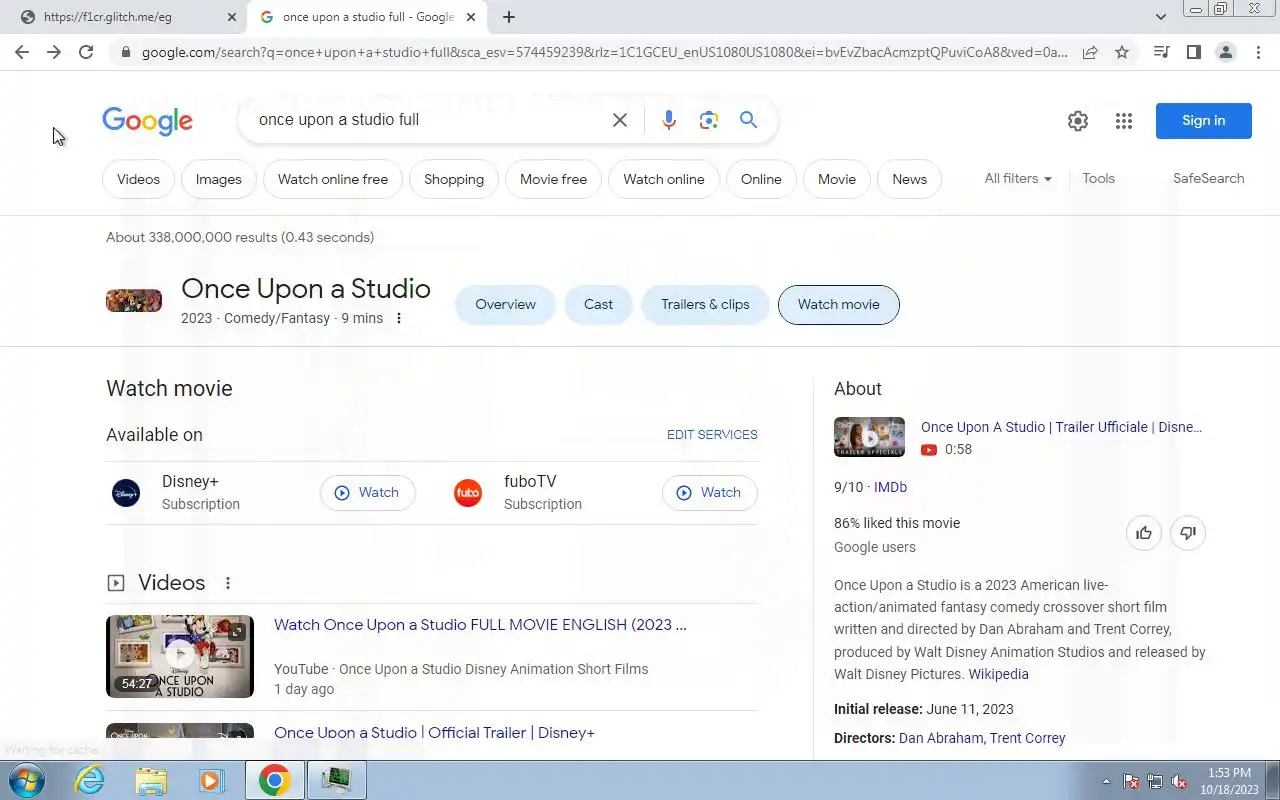This screenshot has width=1280, height=800.
Task: Like the movie with thumbs up
Action: point(1144,533)
